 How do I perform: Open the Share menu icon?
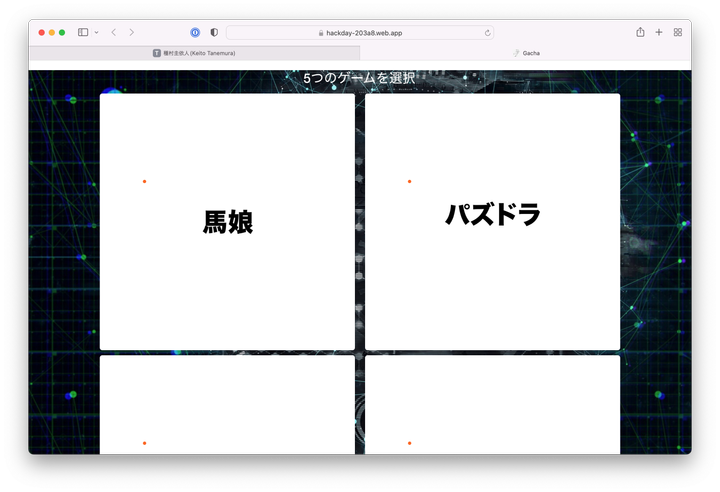pos(640,32)
